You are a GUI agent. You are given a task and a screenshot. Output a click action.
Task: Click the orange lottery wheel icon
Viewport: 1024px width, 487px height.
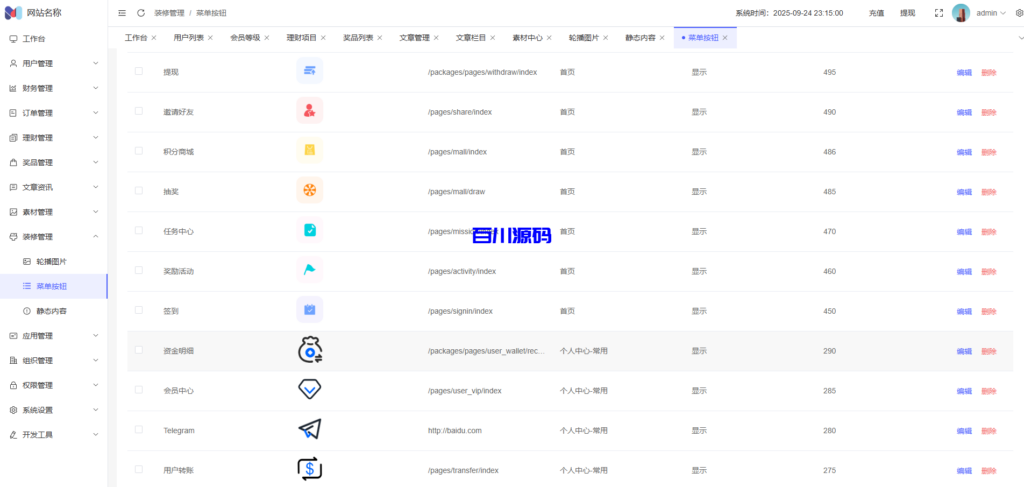tap(309, 191)
